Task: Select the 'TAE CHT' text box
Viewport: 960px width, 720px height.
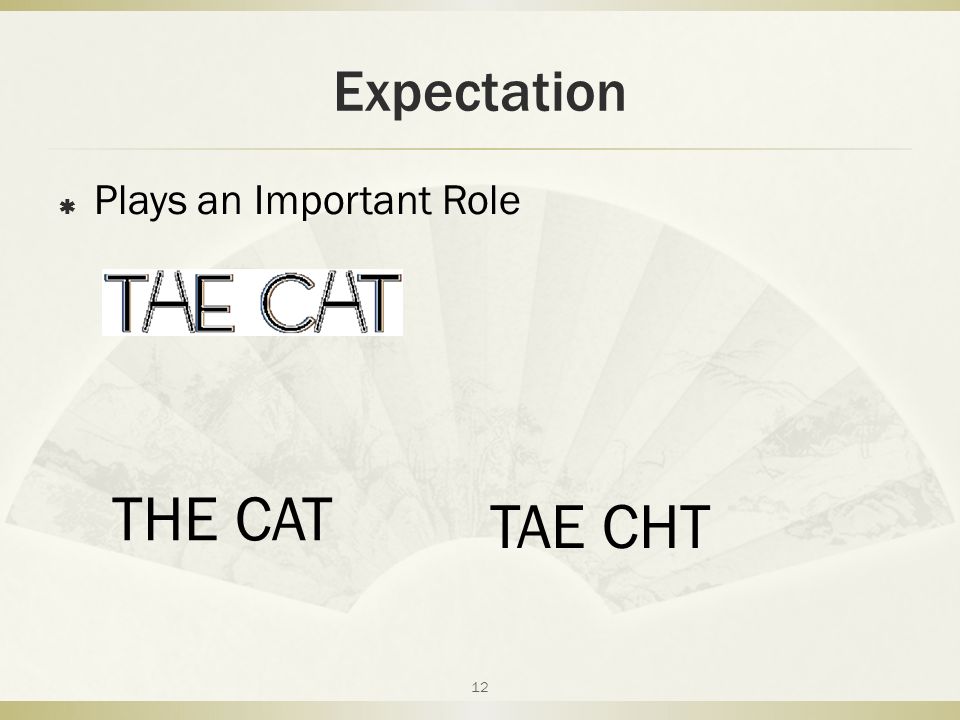Action: [600, 527]
